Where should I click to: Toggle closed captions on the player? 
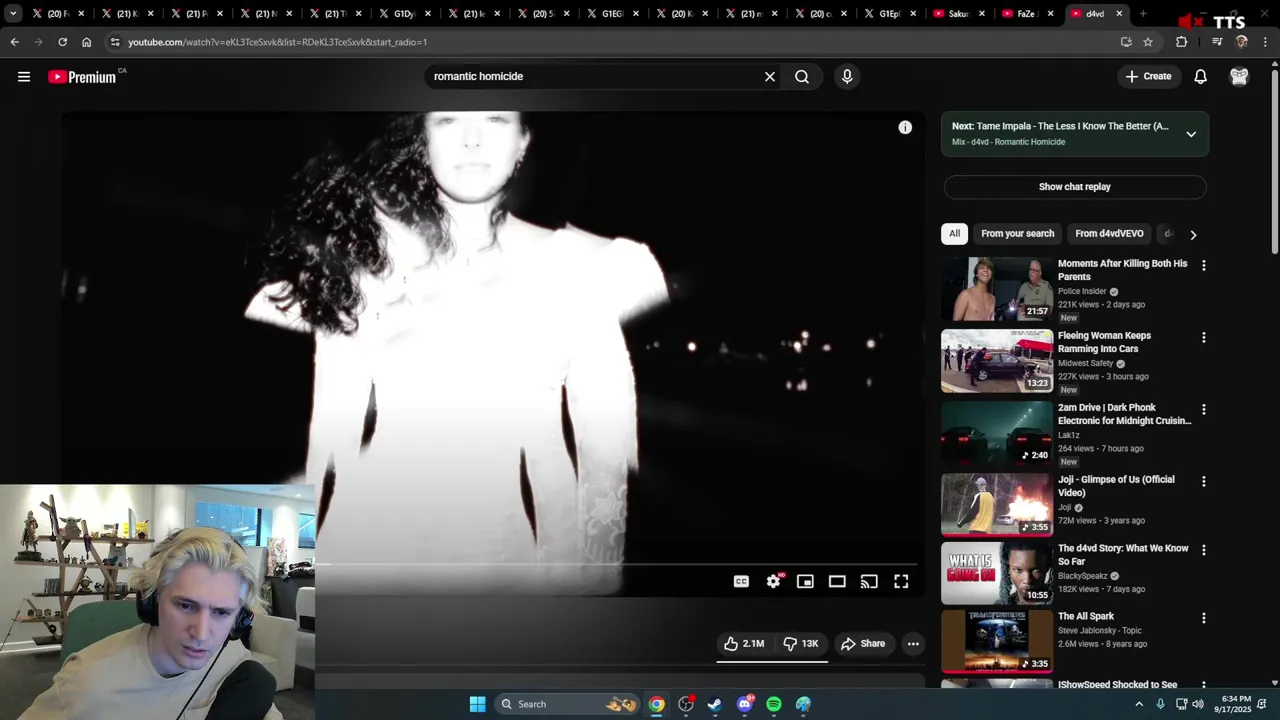click(x=741, y=582)
